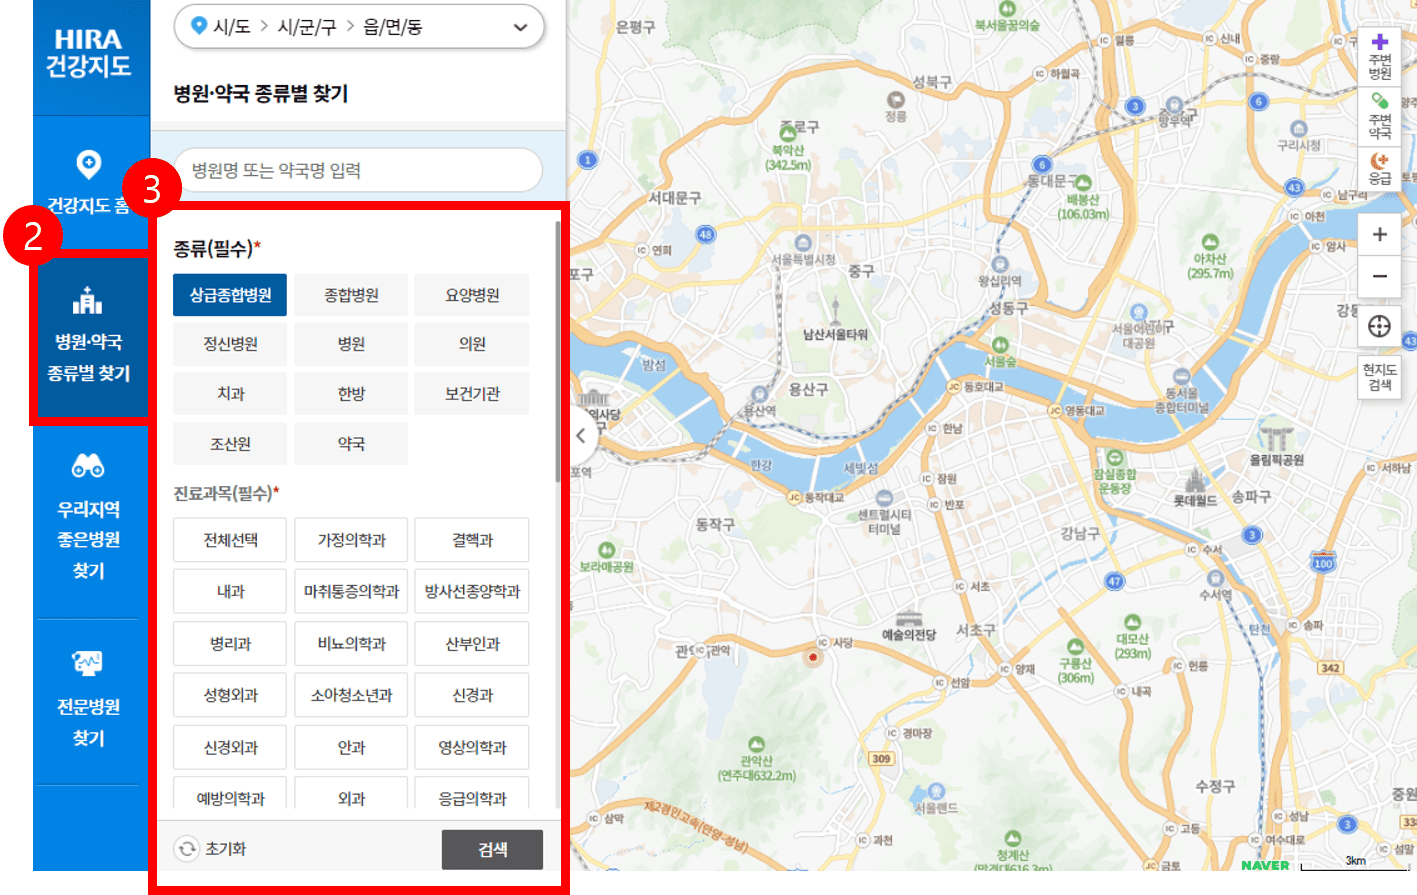Select 전체선택 to choose all specialties
1417x895 pixels.
[229, 540]
